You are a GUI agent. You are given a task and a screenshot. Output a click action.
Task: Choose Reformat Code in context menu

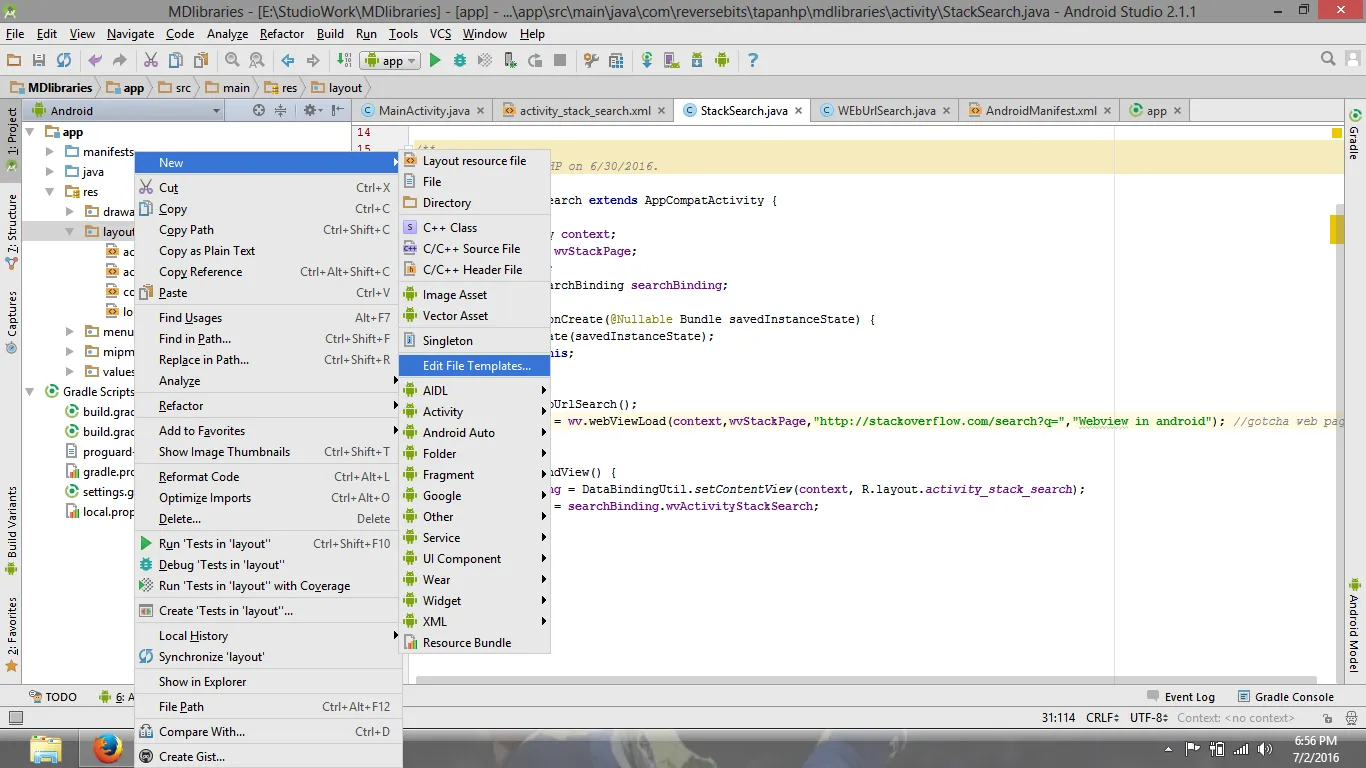(268, 477)
